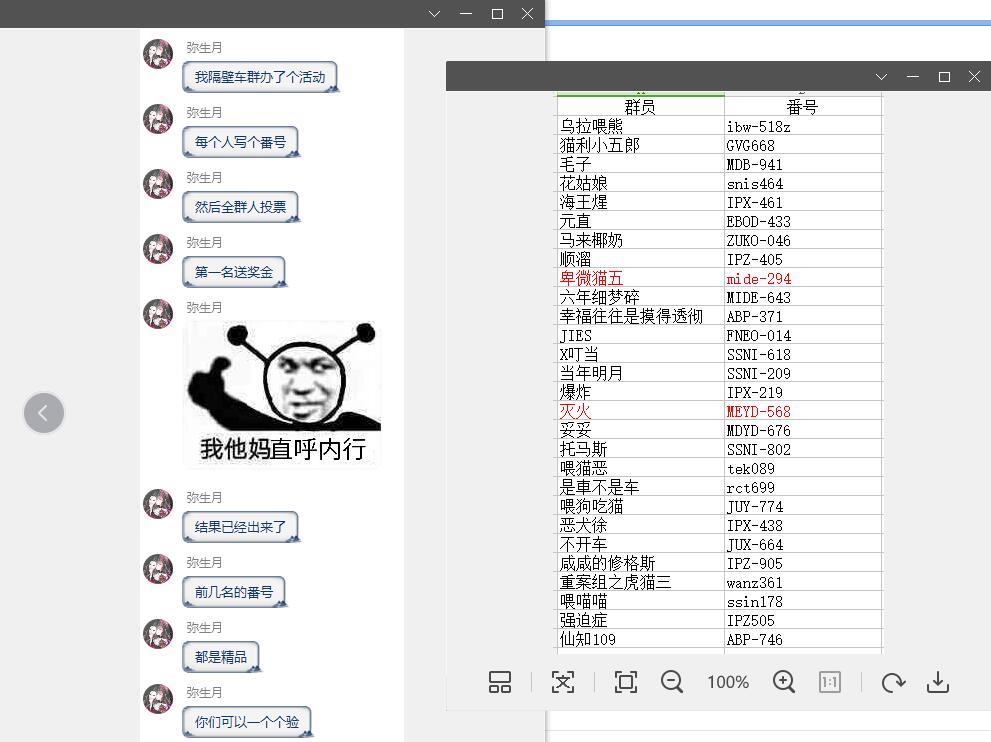This screenshot has width=991, height=742.
Task: Click the message bubble 每个人写个番号
Action: click(x=240, y=142)
